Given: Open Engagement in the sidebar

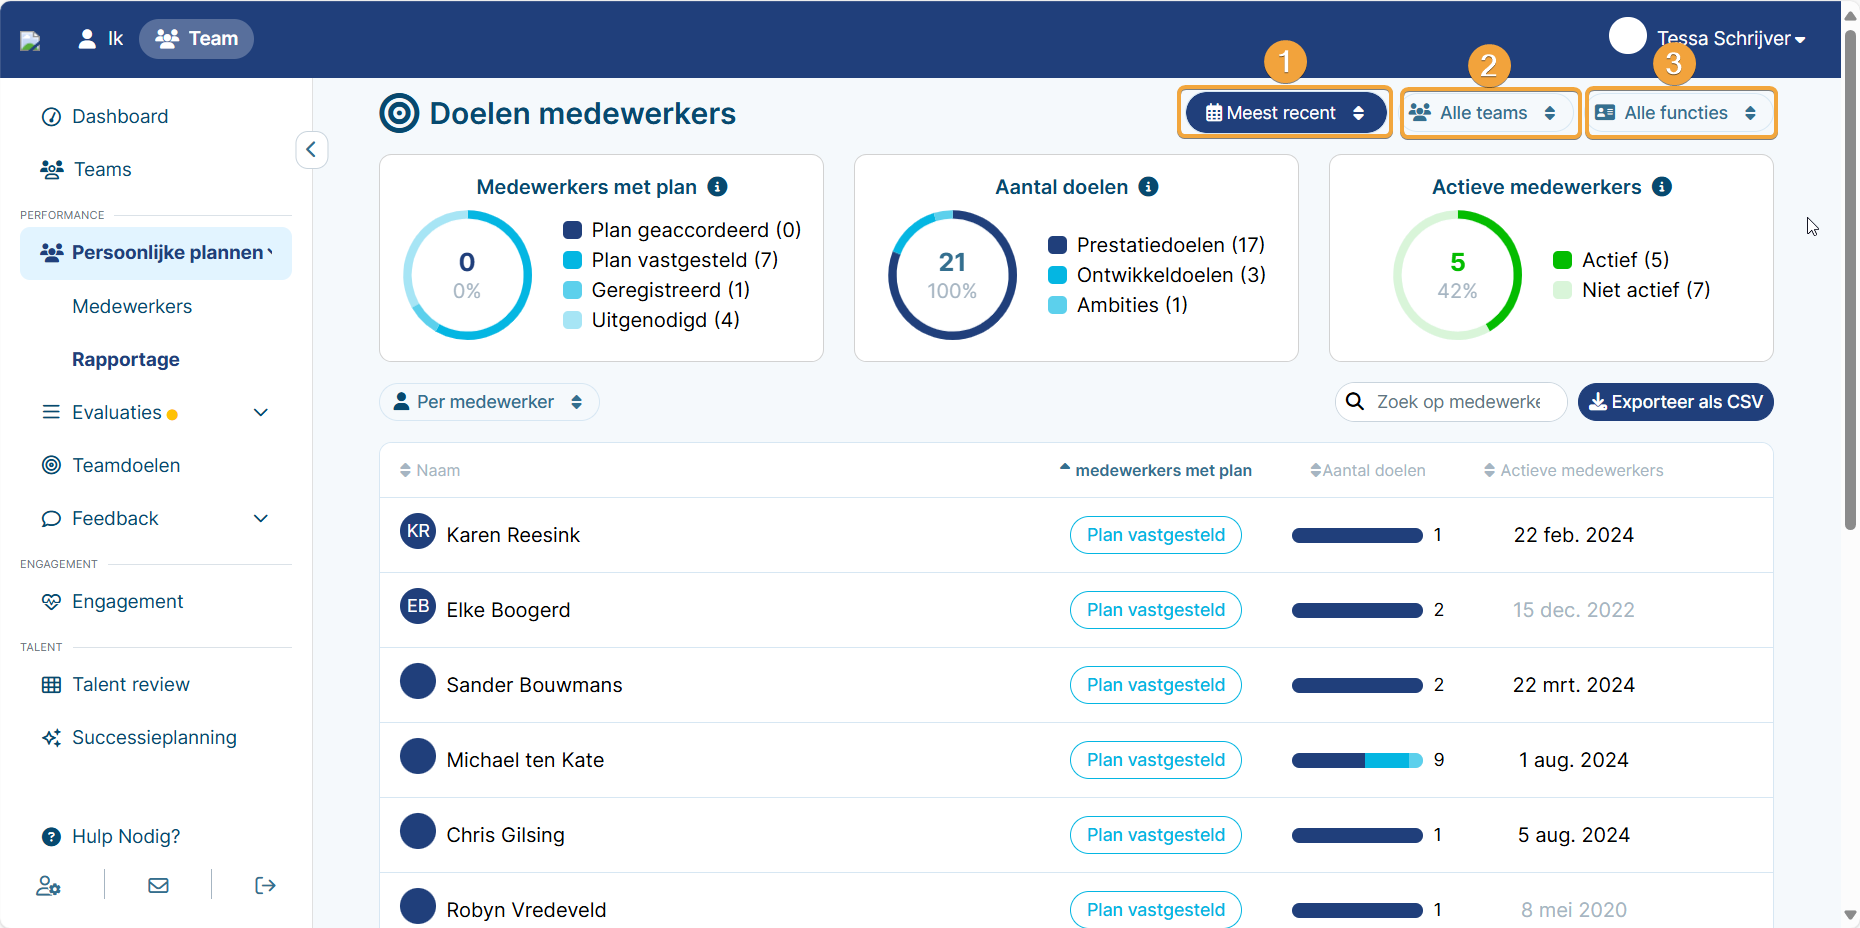Looking at the screenshot, I should click(127, 602).
